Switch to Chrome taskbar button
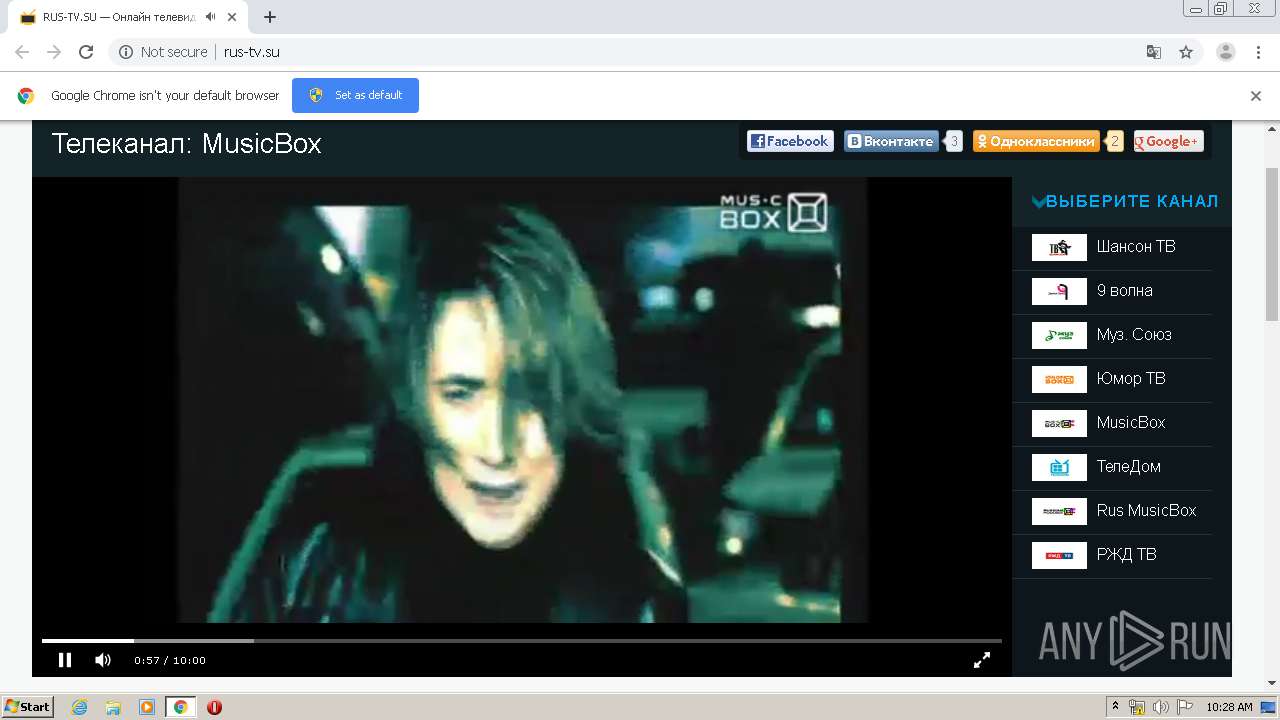The height and width of the screenshot is (720, 1280). point(181,707)
